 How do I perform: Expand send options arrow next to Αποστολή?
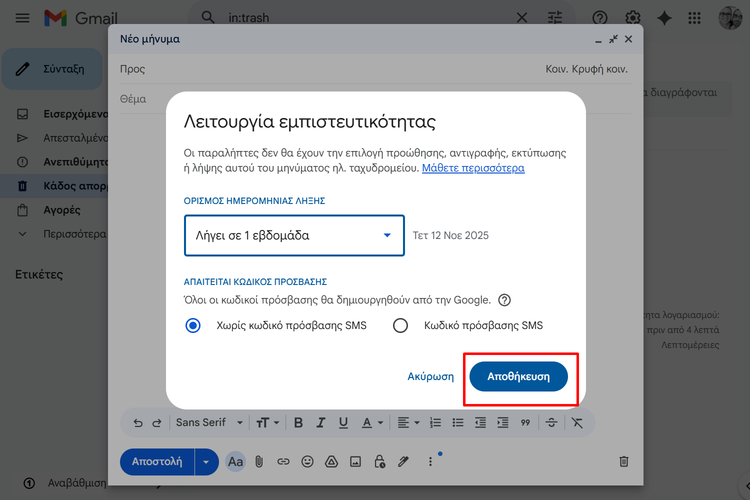point(206,462)
